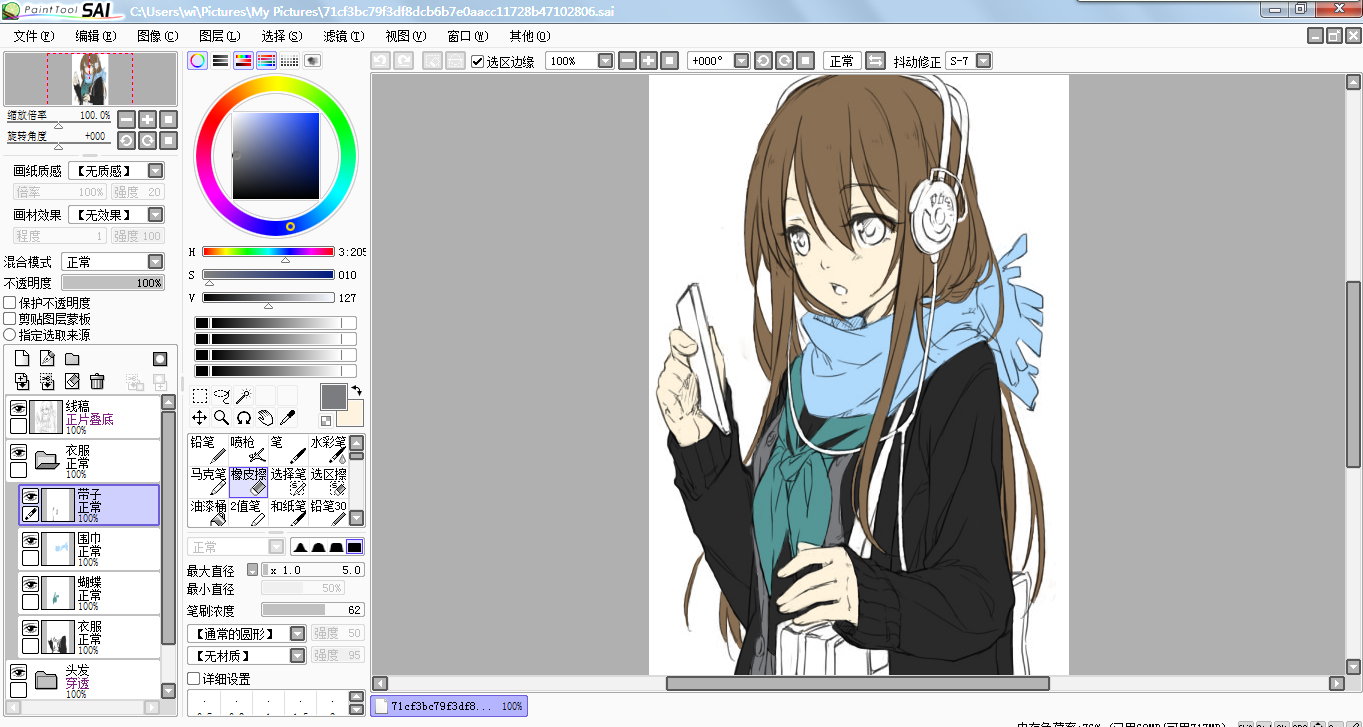Select the 2值笔 binary pen
The height and width of the screenshot is (727, 1363).
248,513
